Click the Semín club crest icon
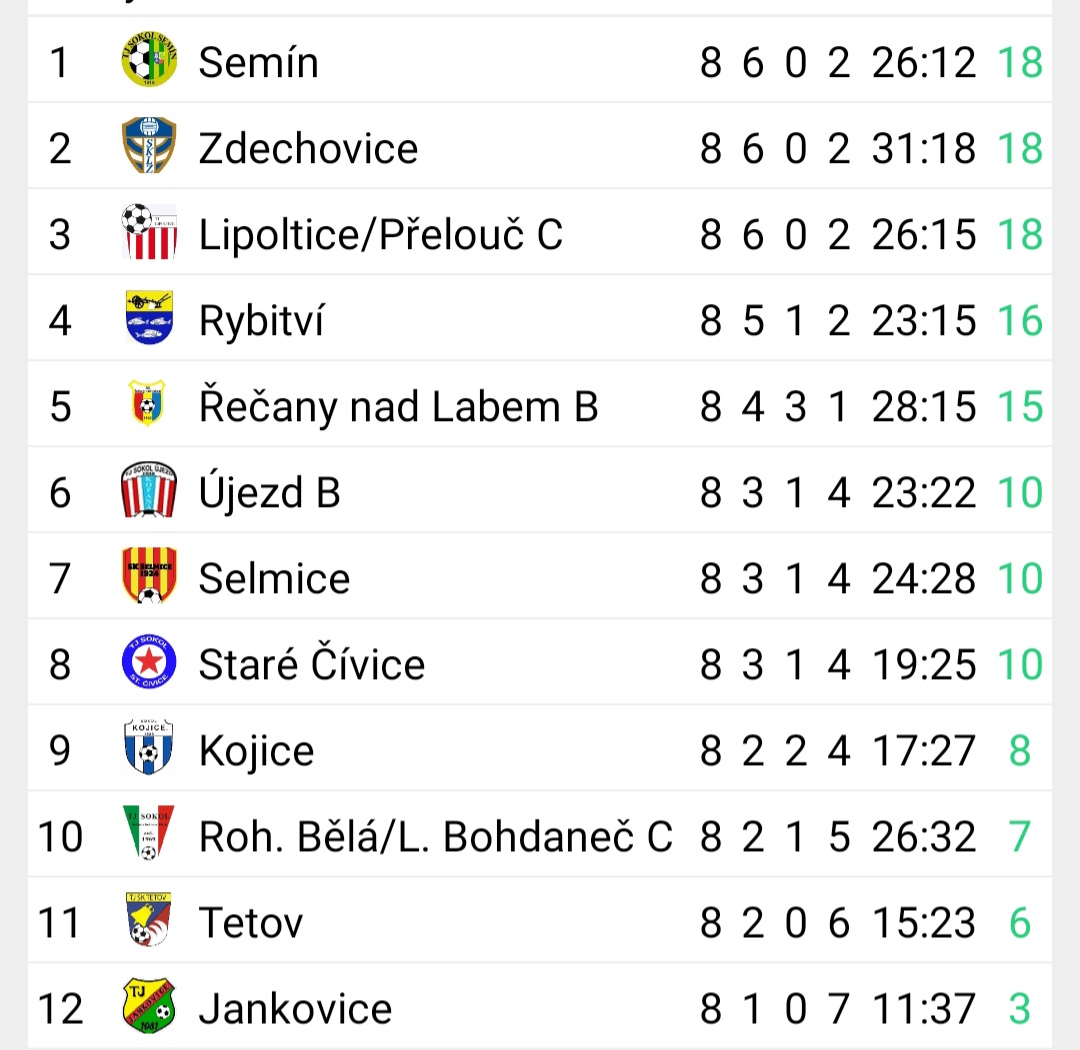The image size is (1080, 1050). 149,62
